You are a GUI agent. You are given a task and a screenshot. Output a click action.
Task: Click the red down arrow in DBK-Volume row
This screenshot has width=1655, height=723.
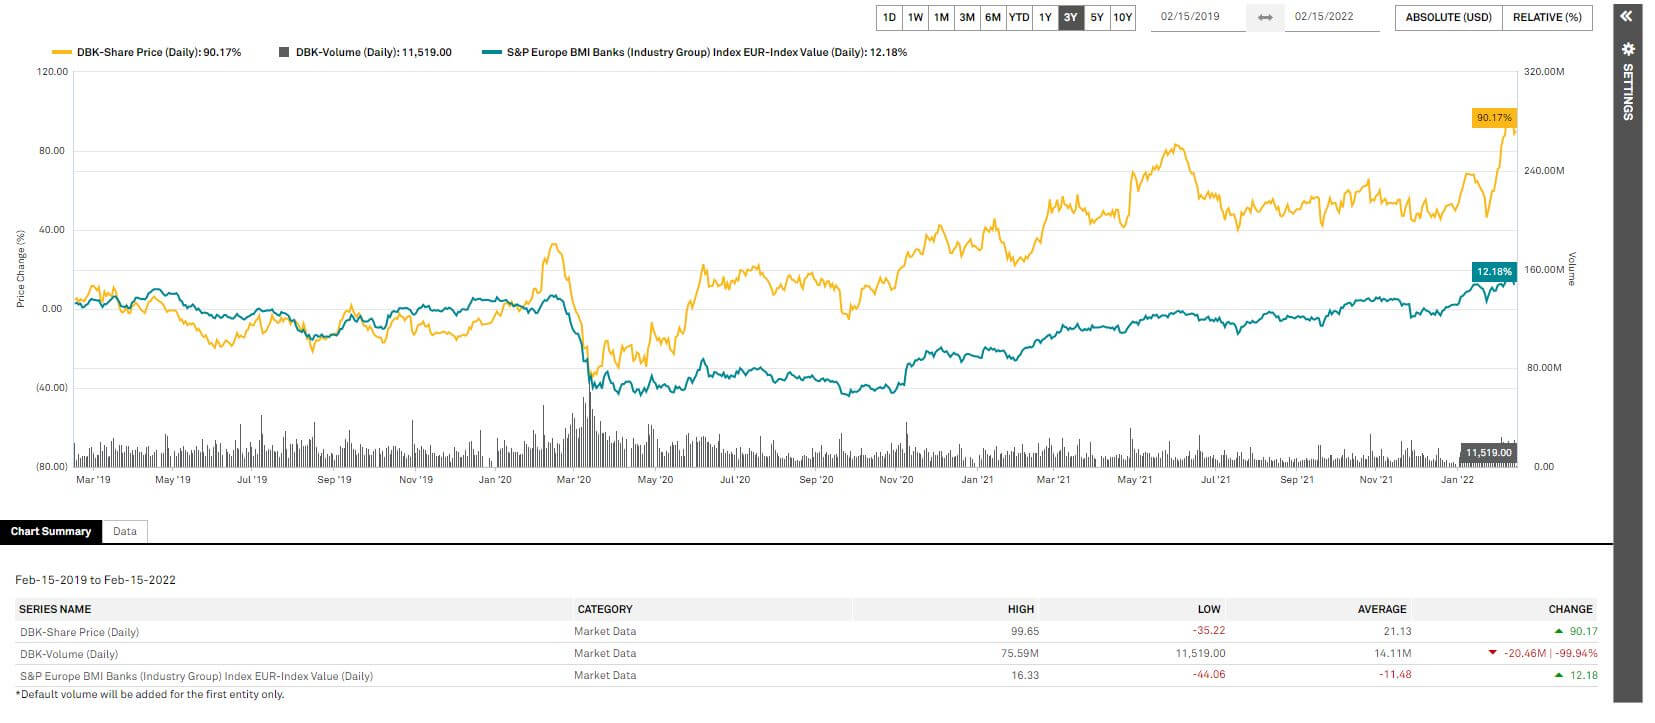click(1493, 653)
